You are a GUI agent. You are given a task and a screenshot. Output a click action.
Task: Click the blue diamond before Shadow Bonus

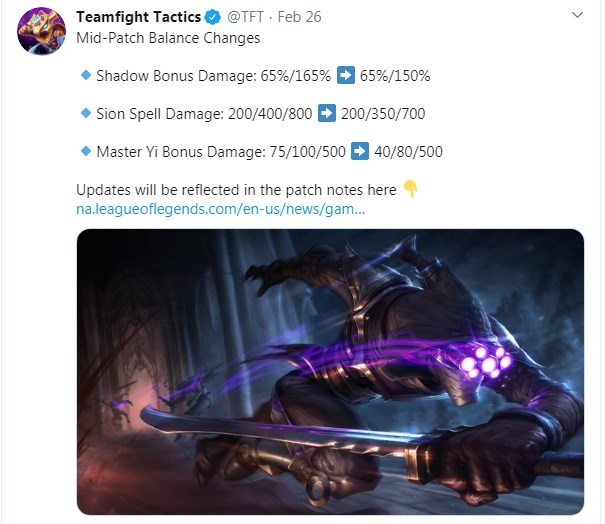tap(86, 74)
